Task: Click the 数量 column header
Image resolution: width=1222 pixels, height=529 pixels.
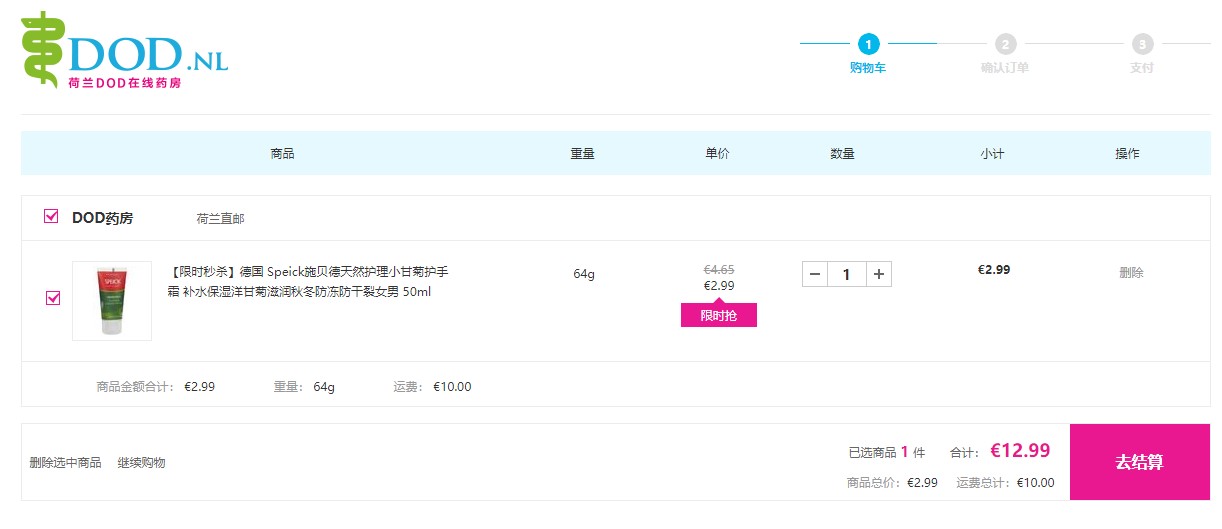Action: click(843, 154)
